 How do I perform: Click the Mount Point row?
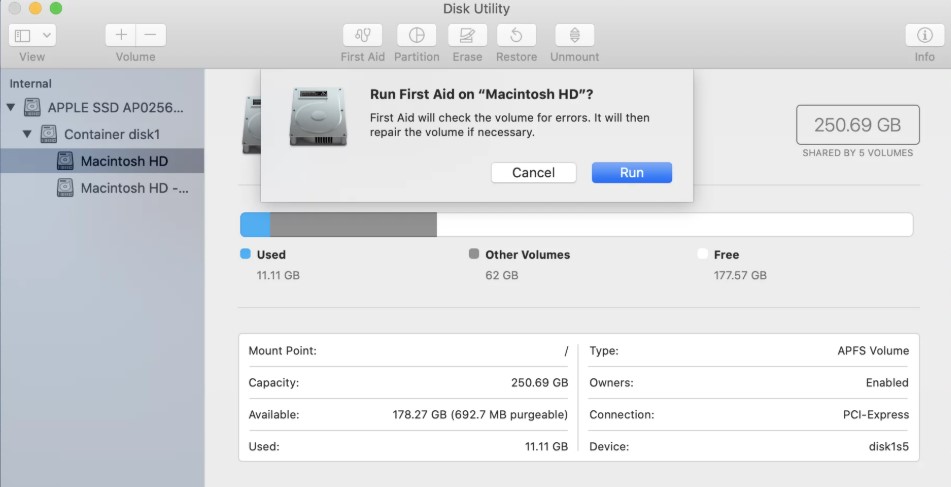[x=408, y=351]
